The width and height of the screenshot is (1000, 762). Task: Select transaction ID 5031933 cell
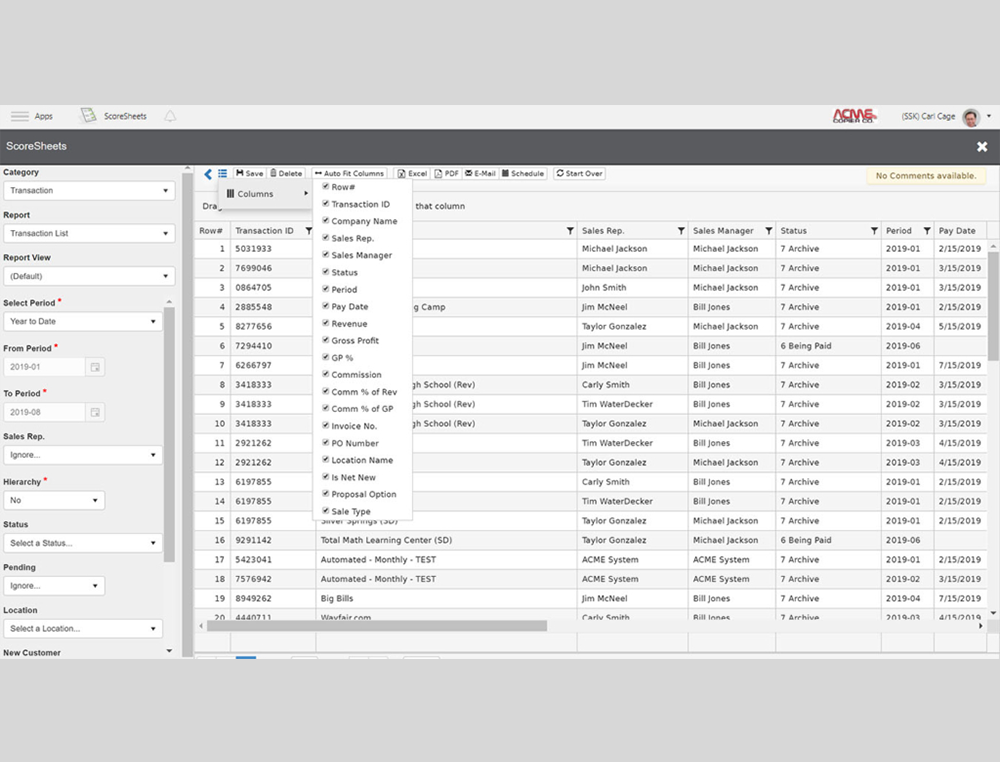tap(272, 249)
